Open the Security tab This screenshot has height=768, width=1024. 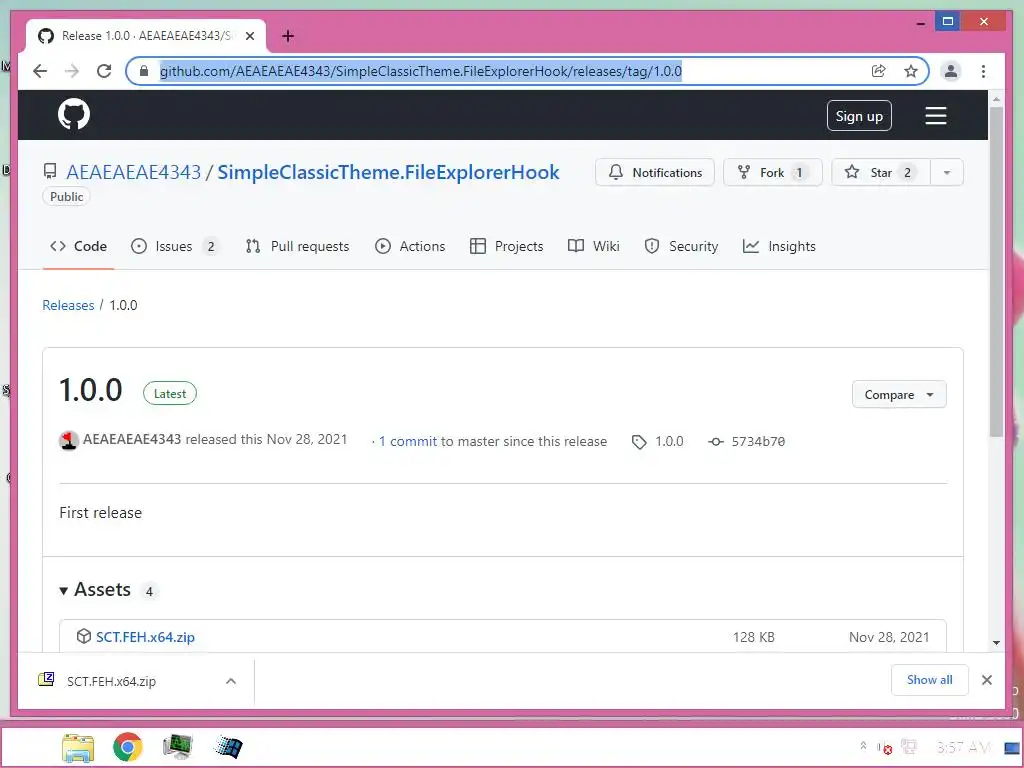click(x=681, y=246)
